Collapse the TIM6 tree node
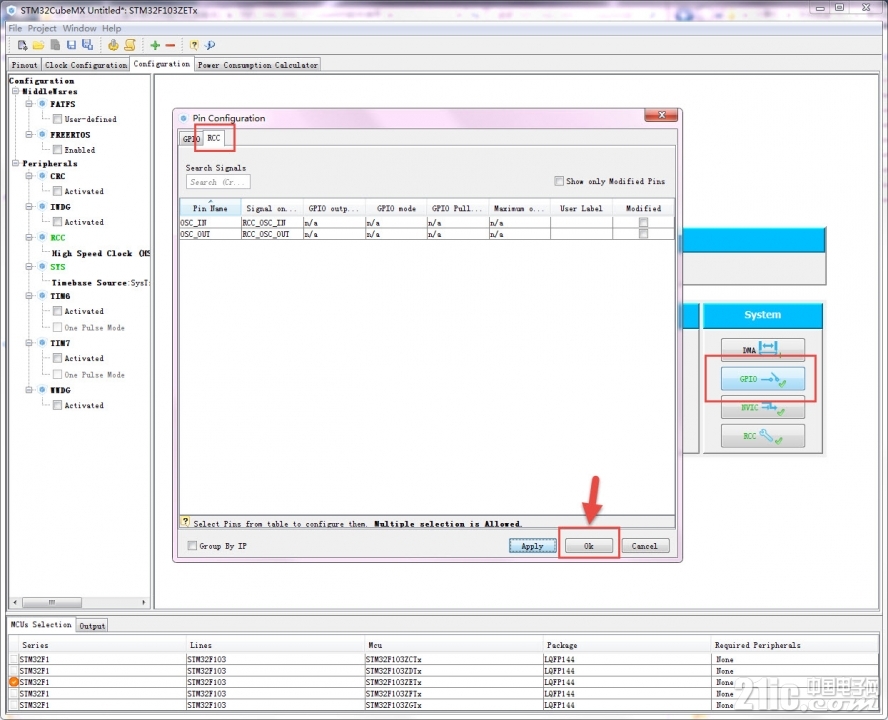The height and width of the screenshot is (720, 888). [29, 296]
